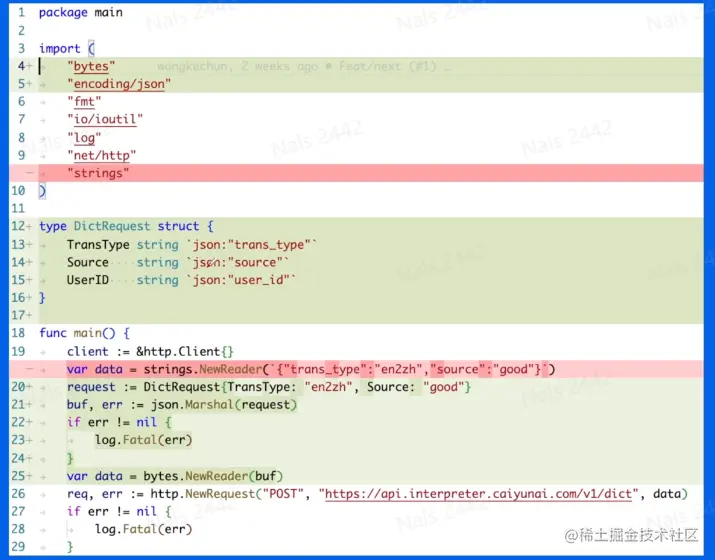
Task: Click the "struct" keyword on line 12
Action: click(178, 227)
